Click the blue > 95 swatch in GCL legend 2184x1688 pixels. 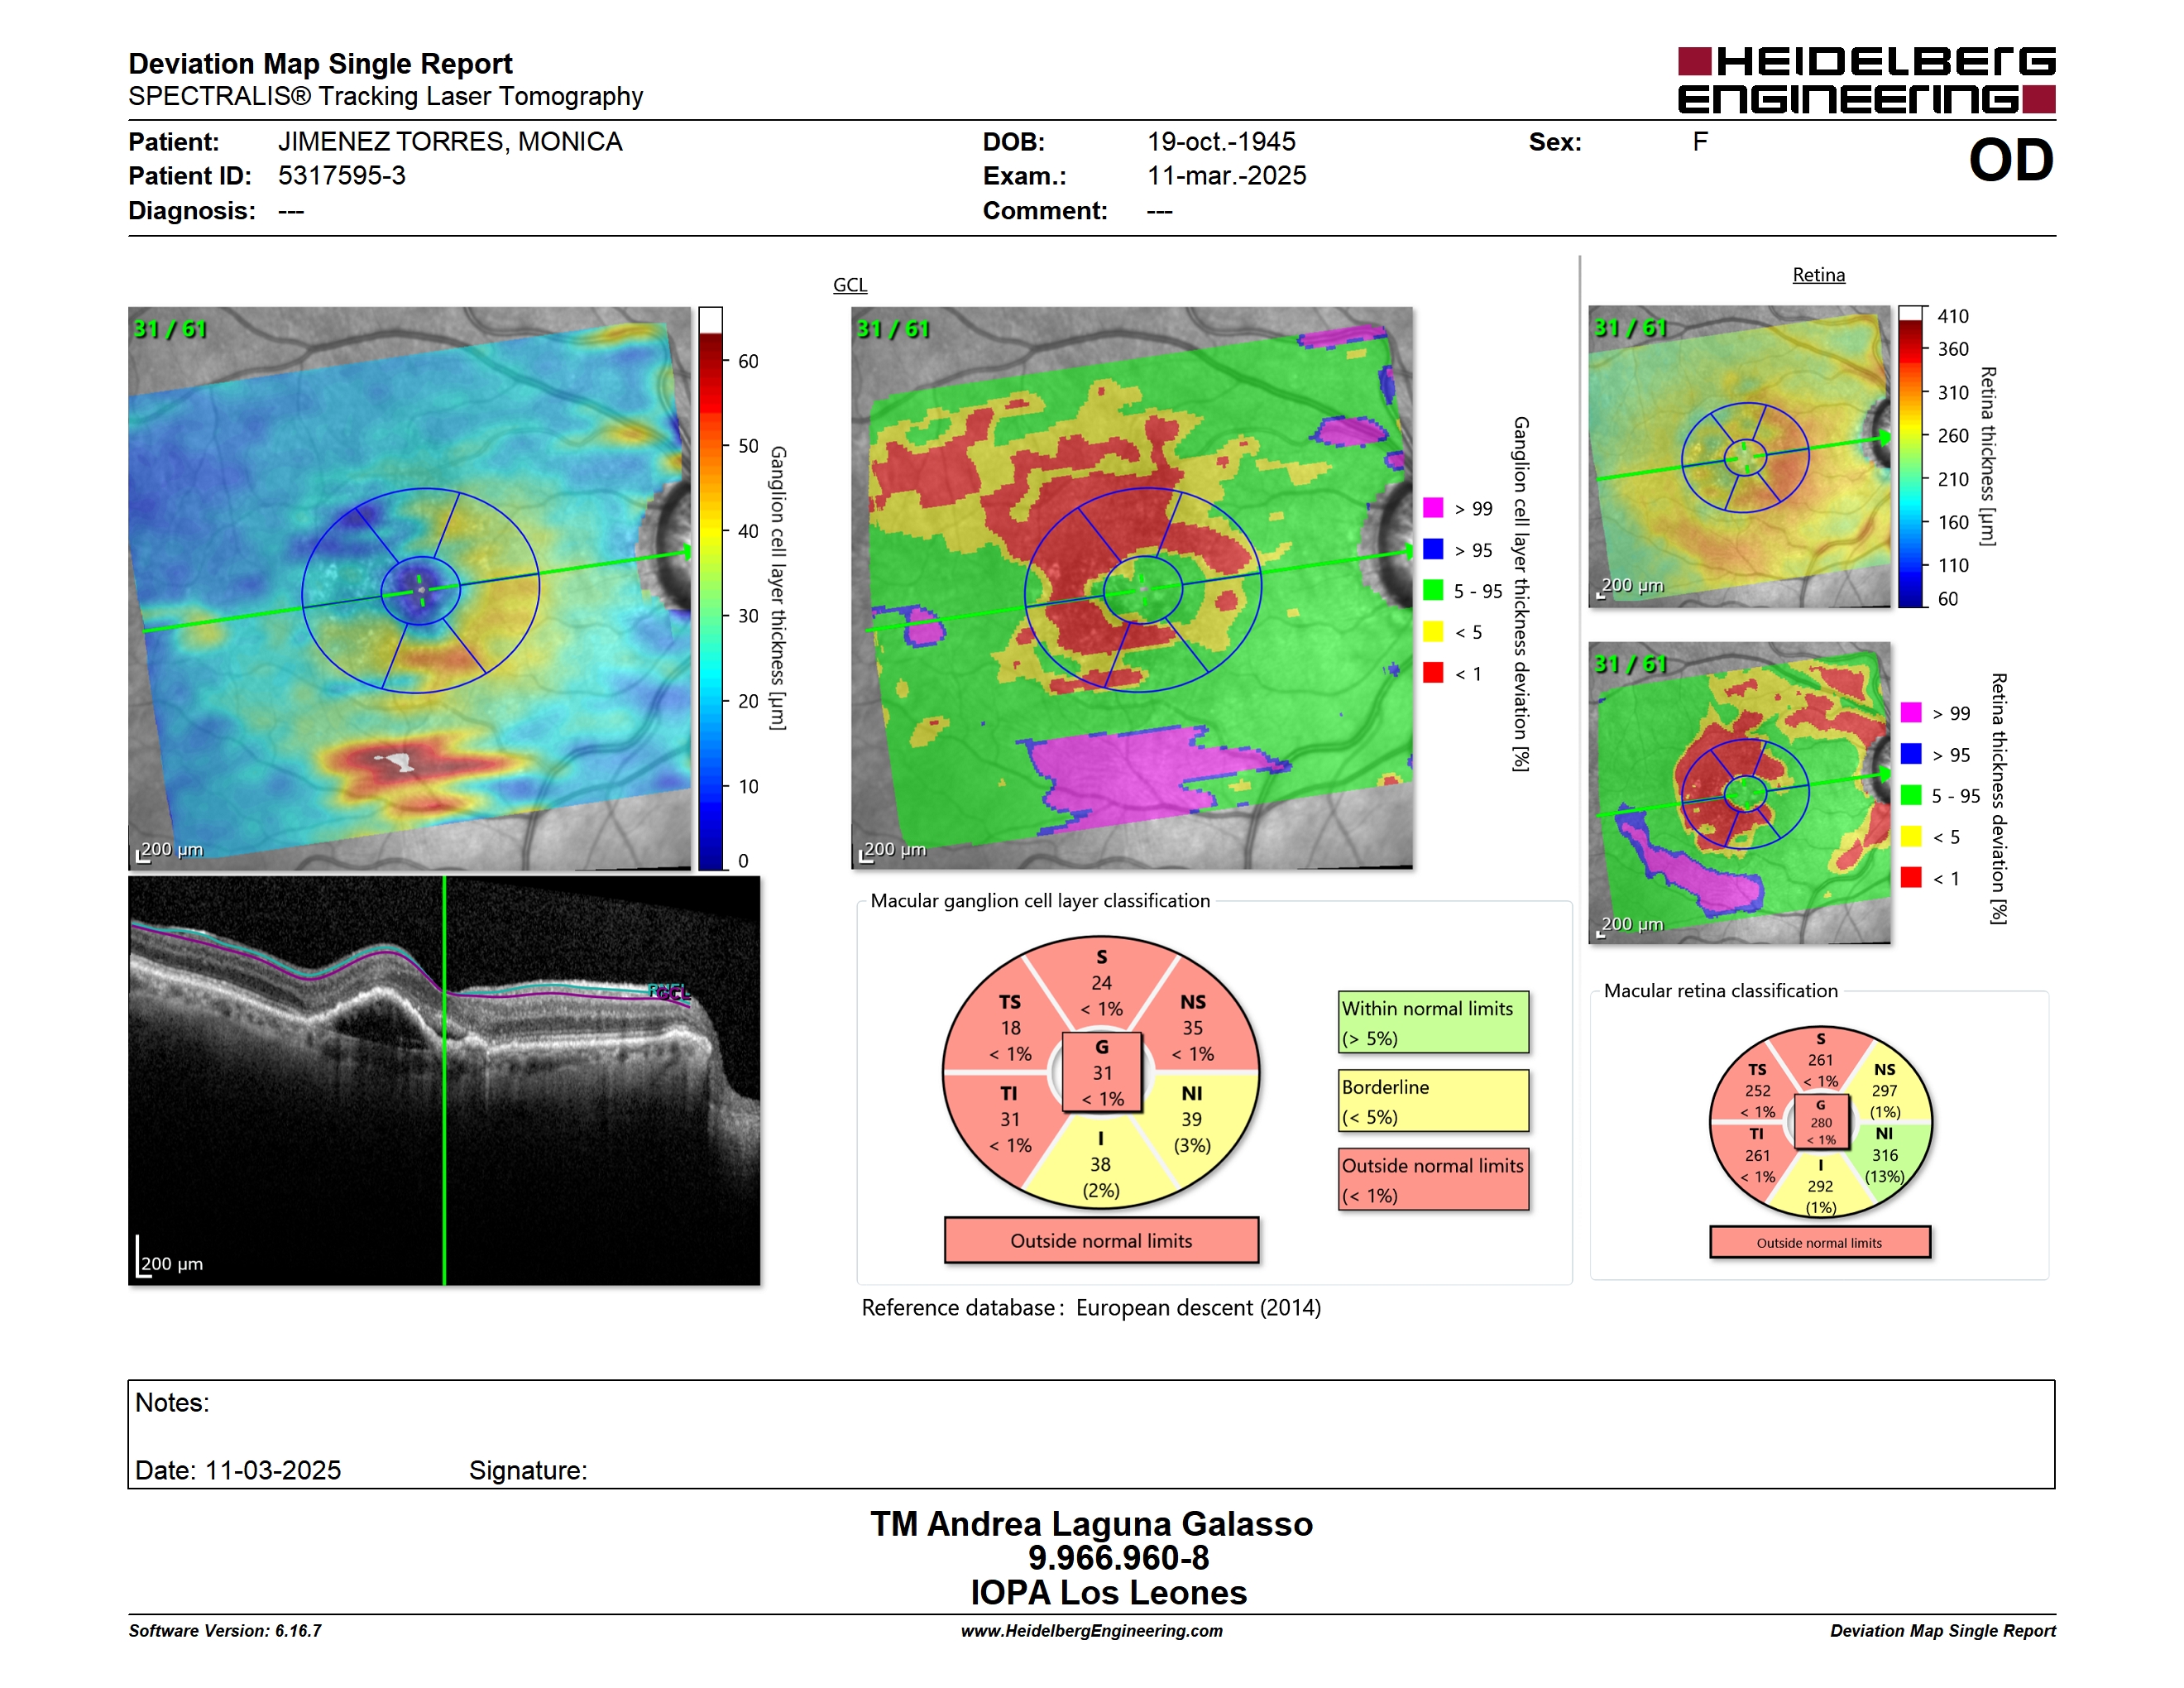click(1433, 549)
